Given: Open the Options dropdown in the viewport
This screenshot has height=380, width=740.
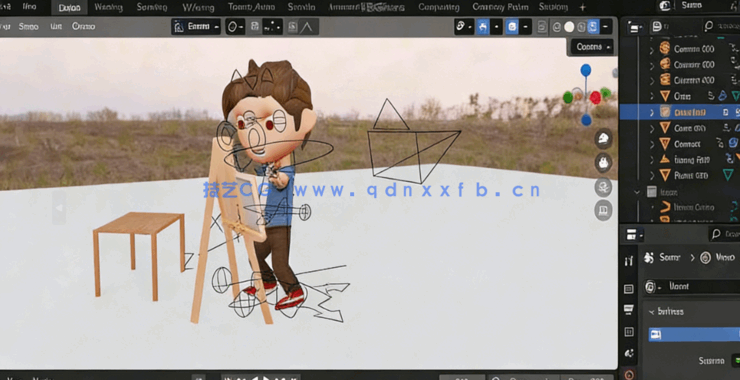Looking at the screenshot, I should tap(592, 47).
